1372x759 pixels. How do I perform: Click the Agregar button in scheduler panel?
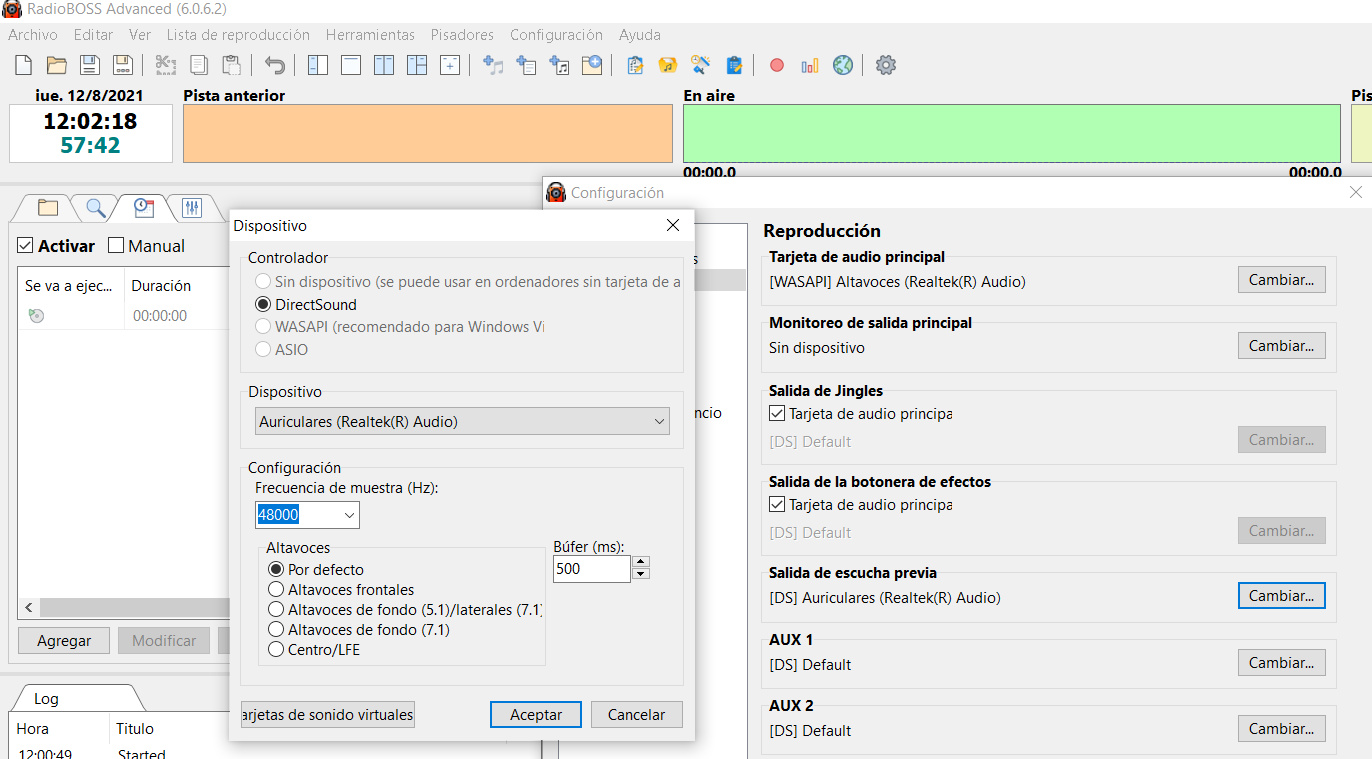(64, 641)
